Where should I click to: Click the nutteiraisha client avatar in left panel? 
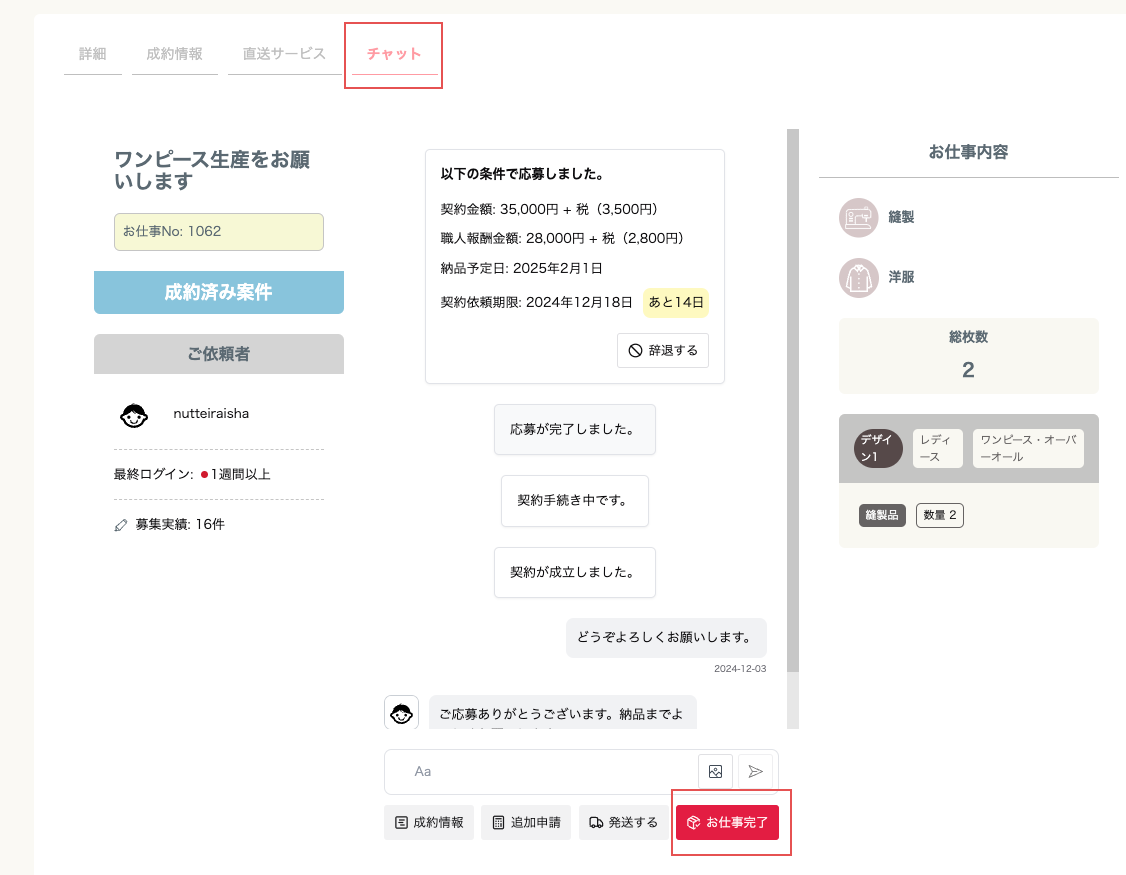tap(134, 415)
